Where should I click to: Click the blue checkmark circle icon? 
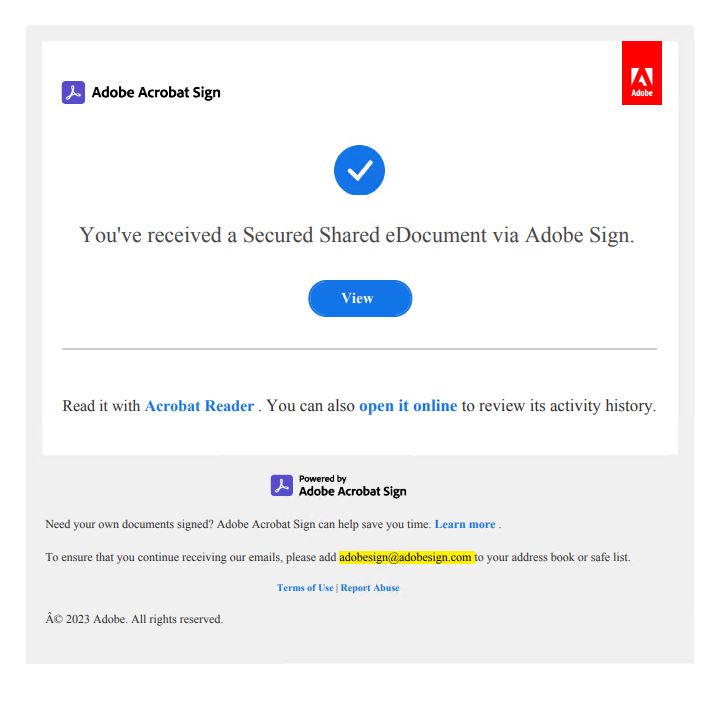point(359,171)
